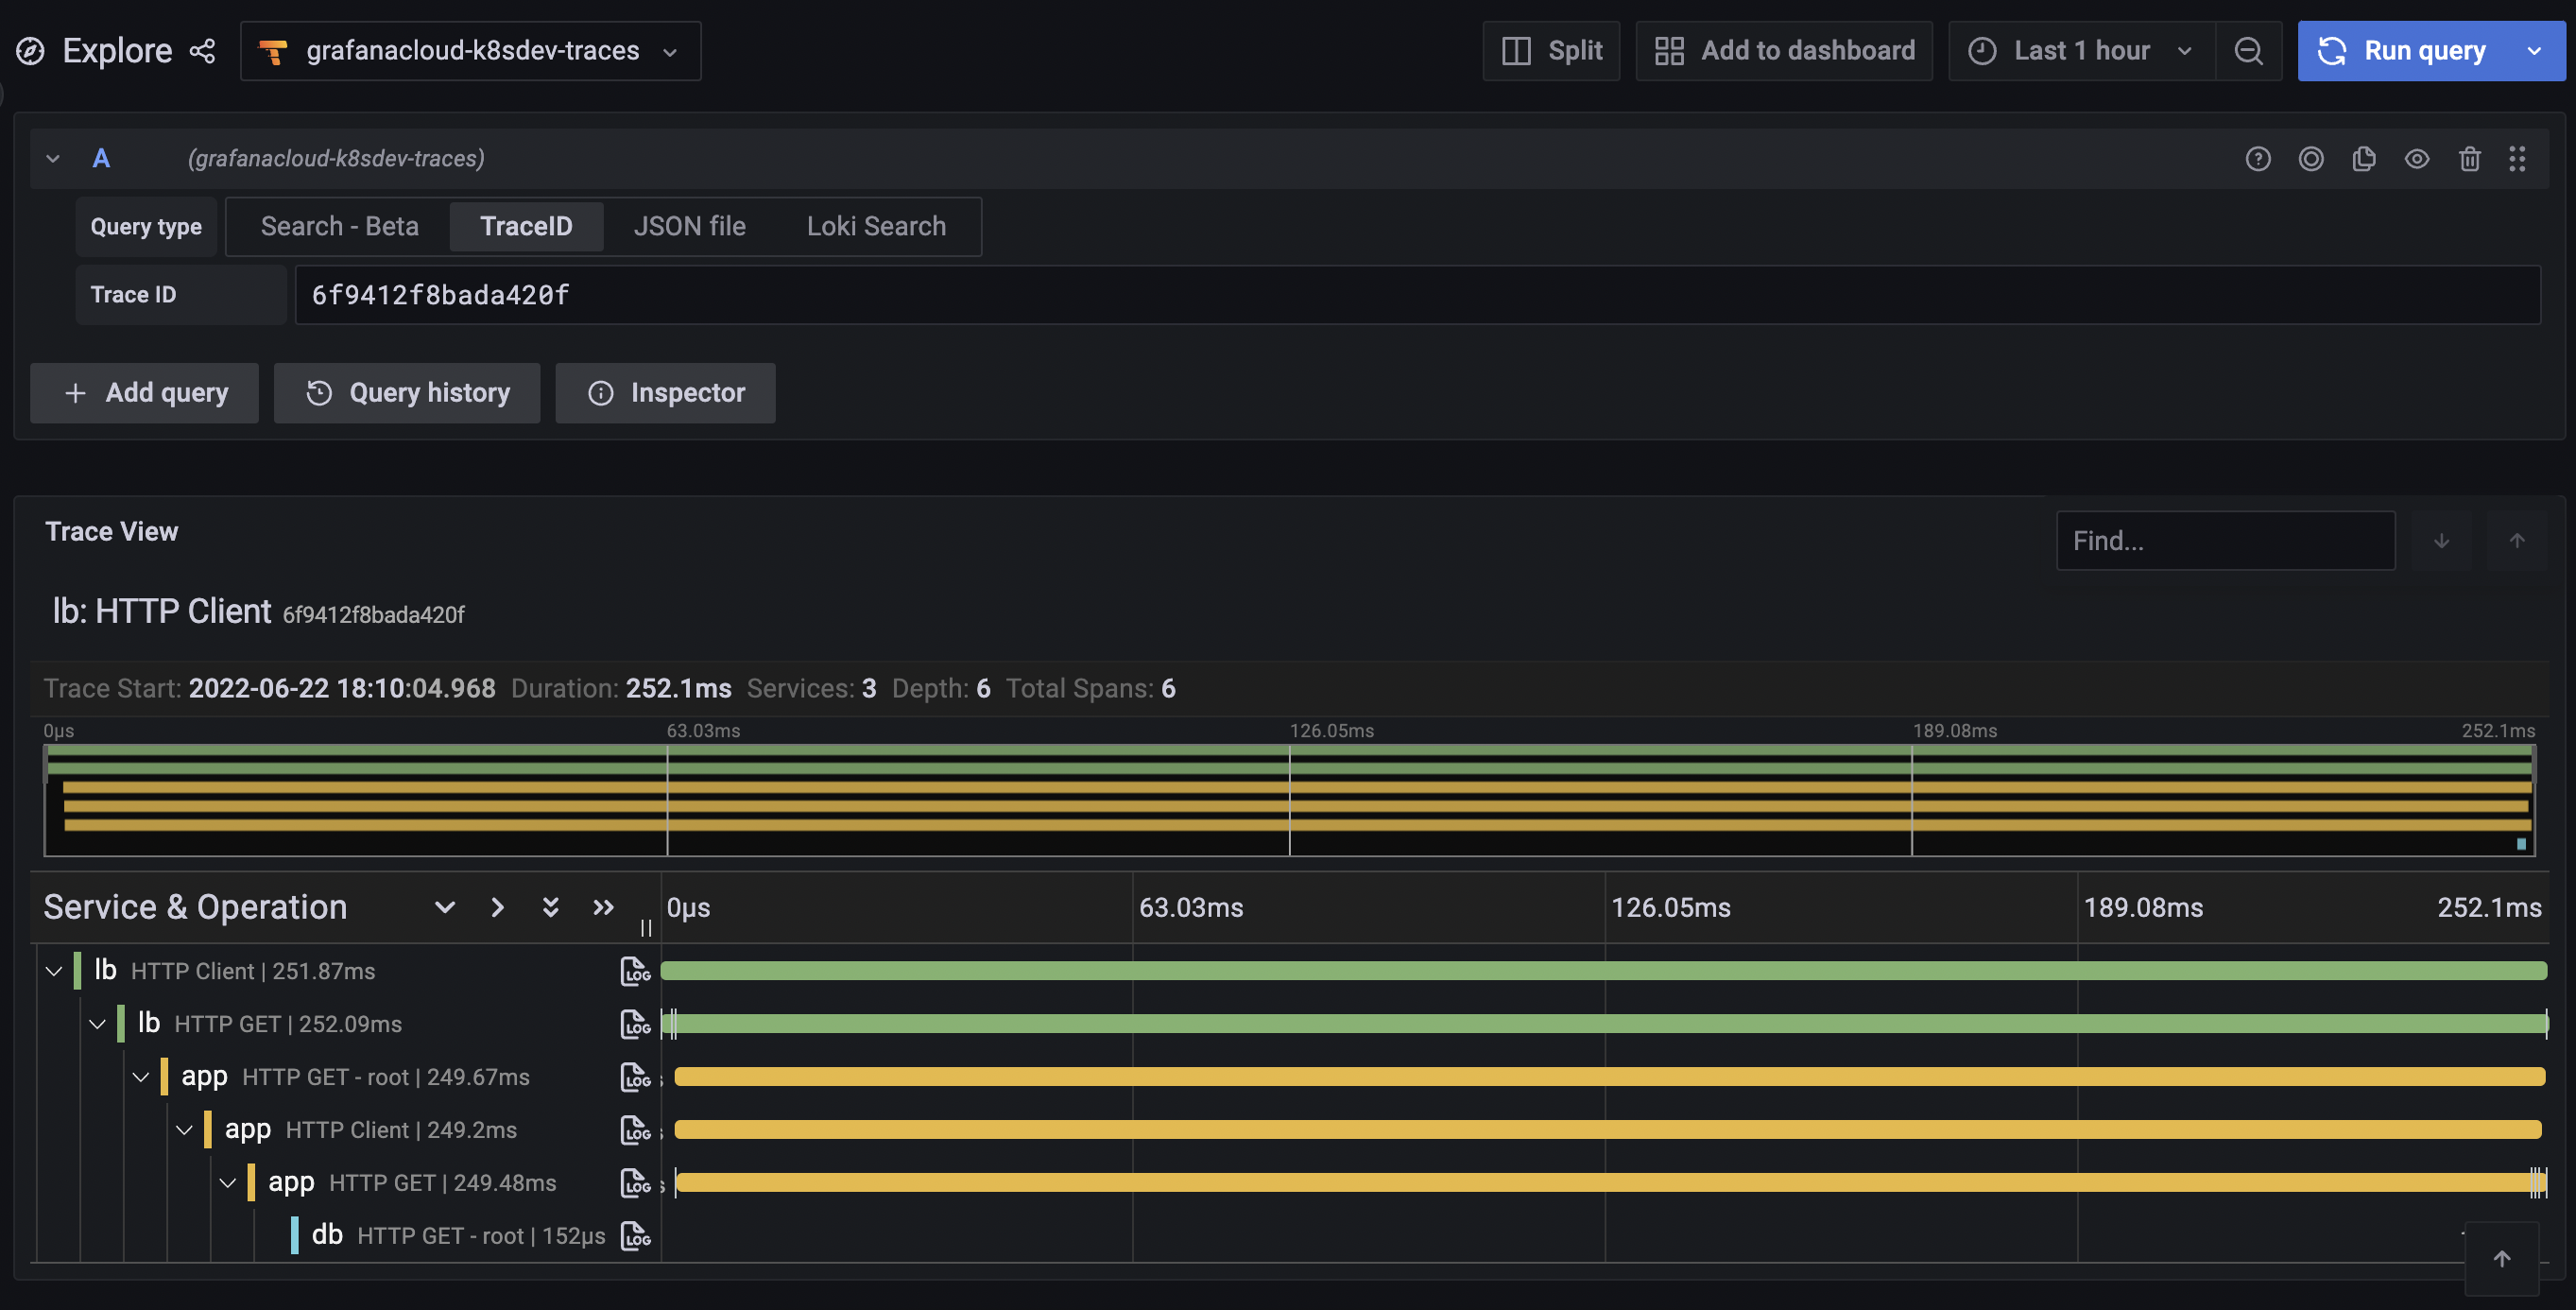Click the drag handle dots for query A
The height and width of the screenshot is (1310, 2576).
2517,158
